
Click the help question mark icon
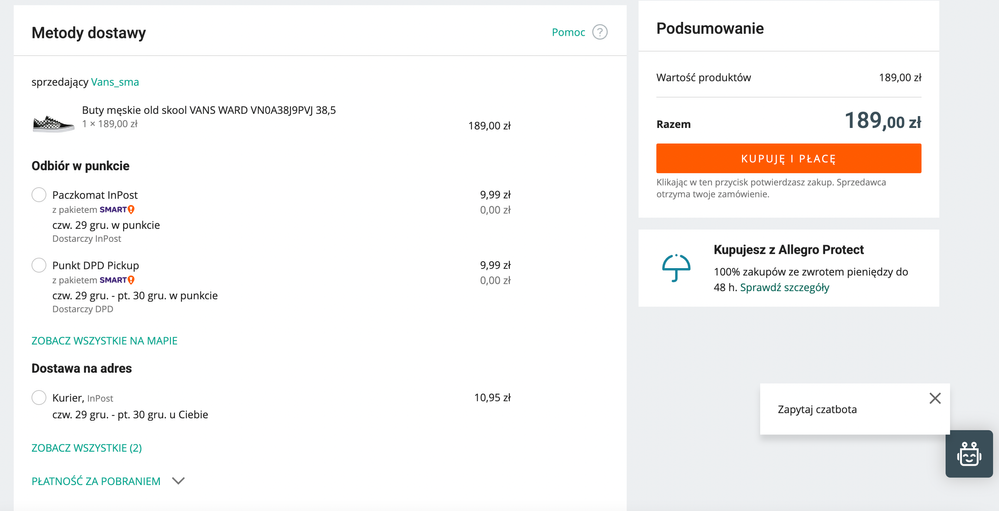[600, 32]
